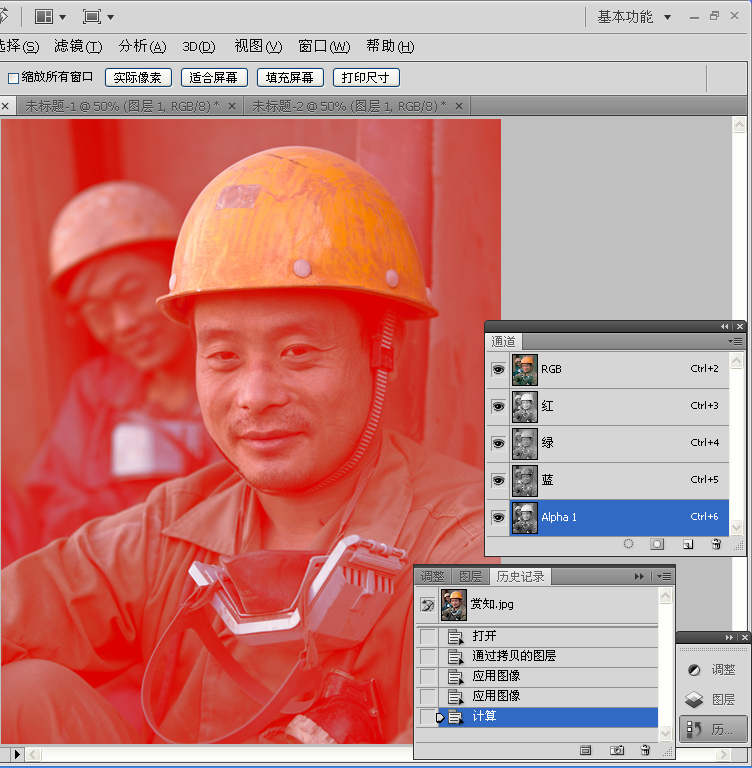The width and height of the screenshot is (752, 768).
Task: Load channel as selection in Channels panel
Action: (x=629, y=544)
